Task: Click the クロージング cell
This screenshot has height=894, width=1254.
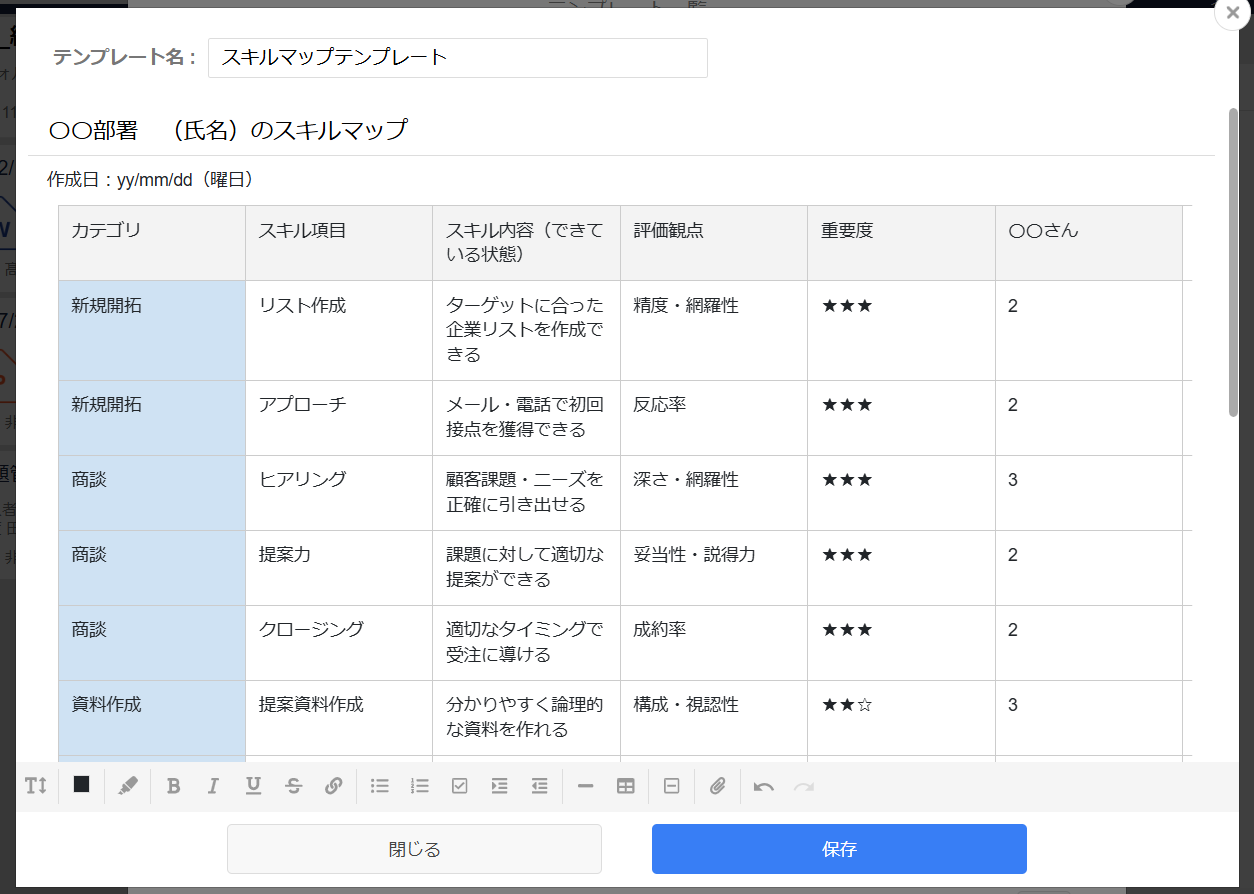Action: (x=339, y=643)
